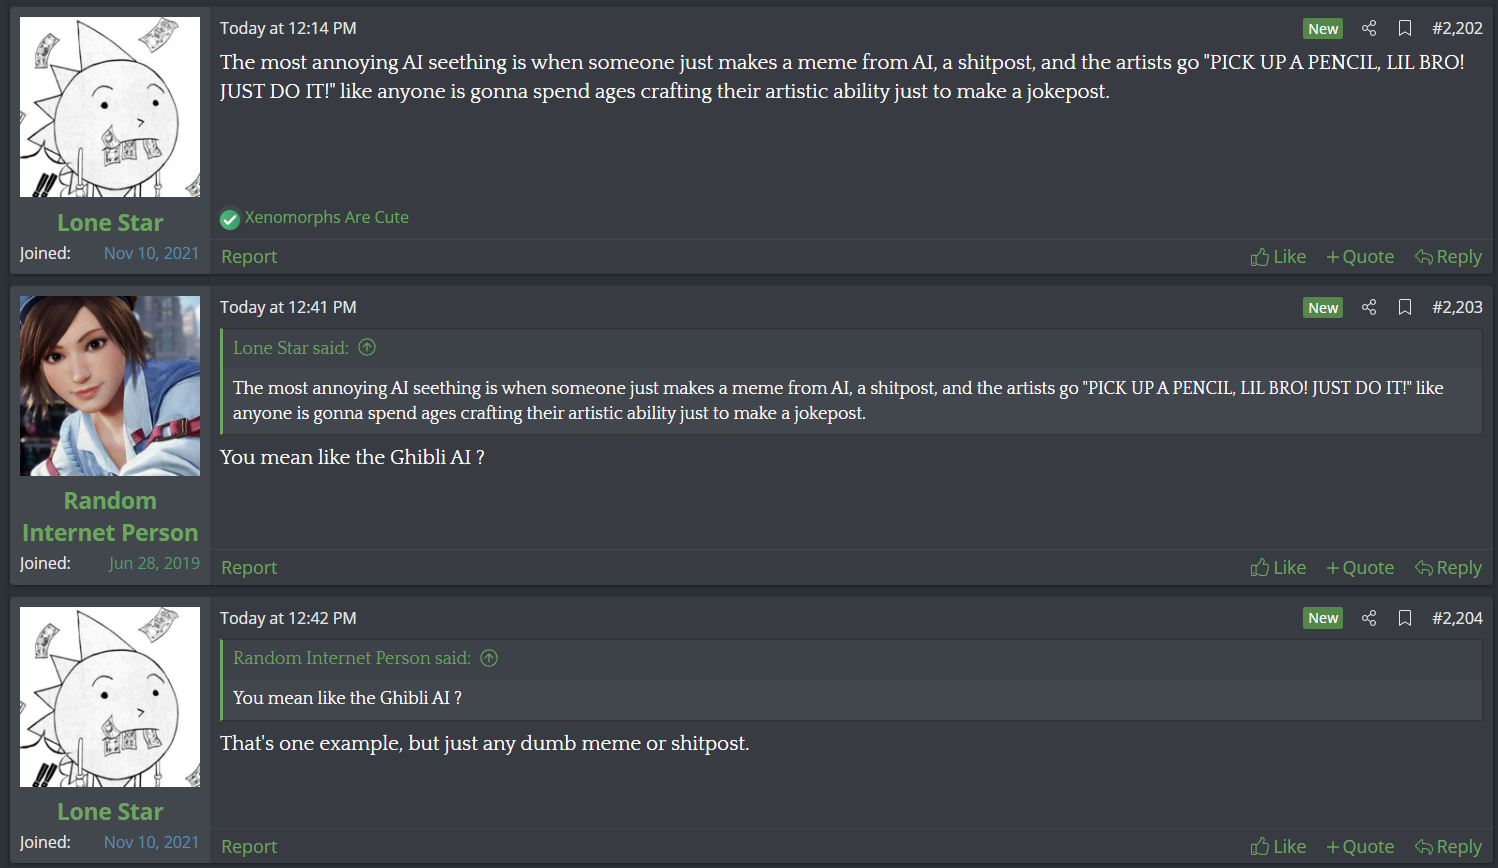Report the 12:41 PM post

click(249, 568)
